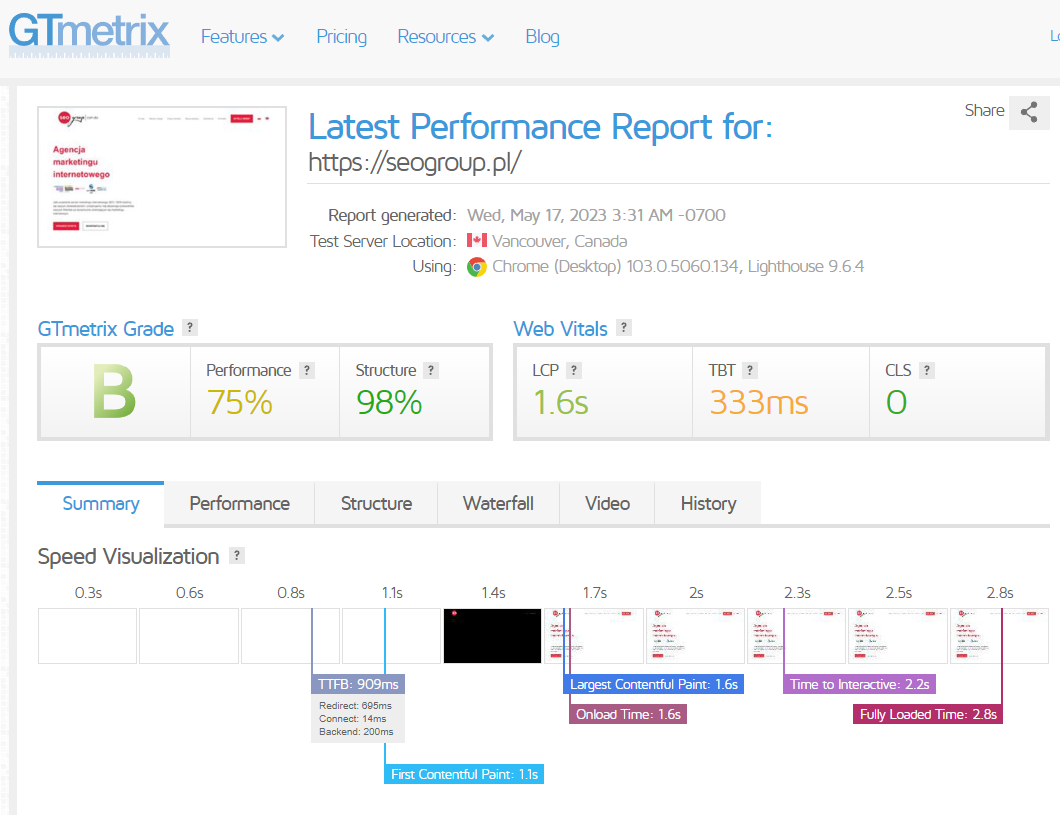The width and height of the screenshot is (1060, 815).
Task: Switch to the History tab
Action: (x=708, y=503)
